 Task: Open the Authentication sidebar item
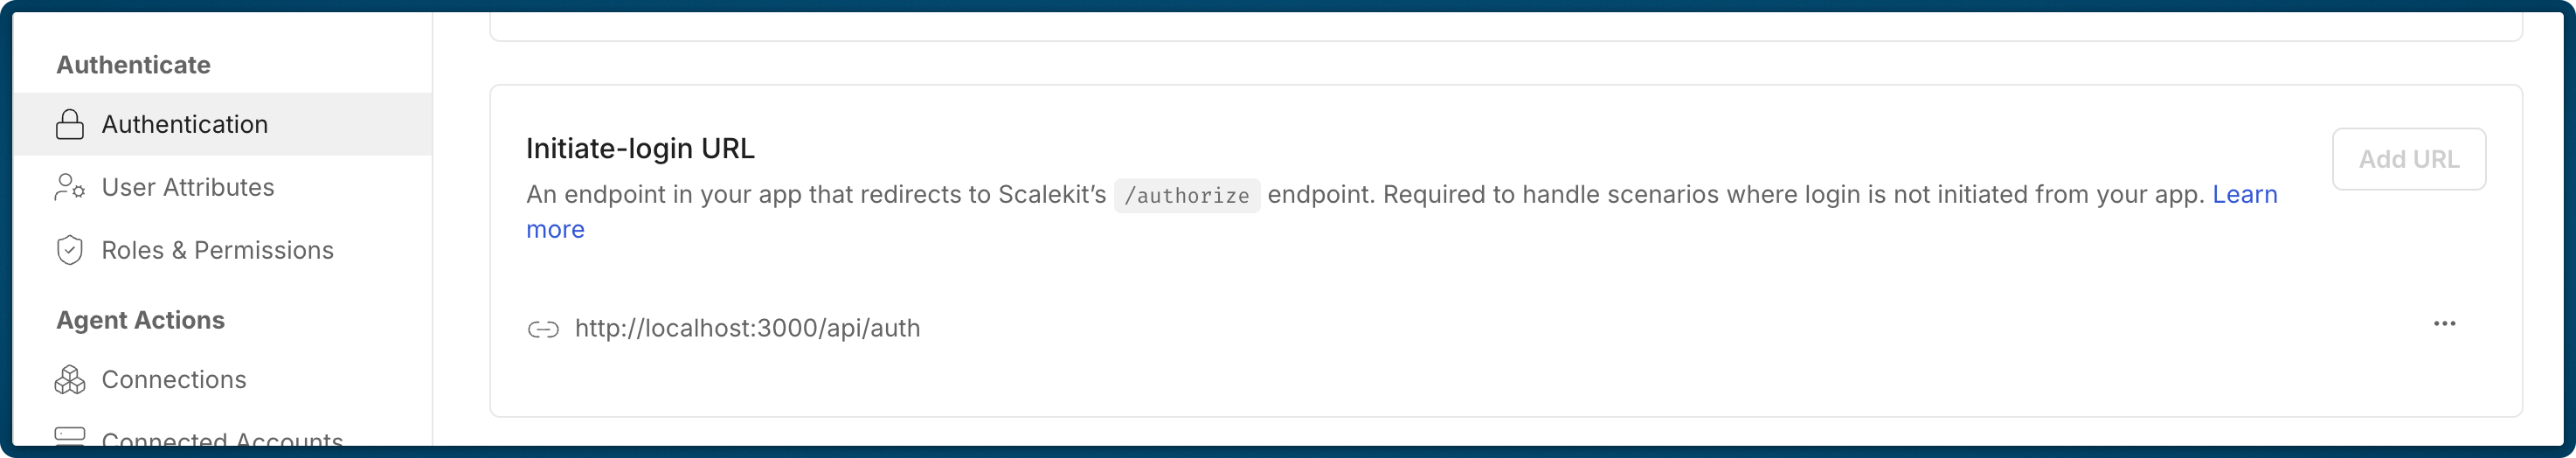[x=185, y=125]
